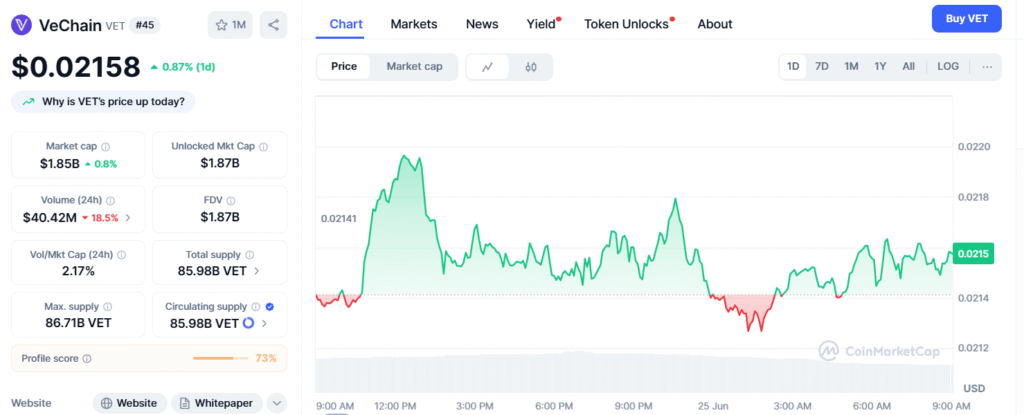Click Vol/Mkt Cap (24h) info icon
Viewport: 1024px width, 415px height.
(x=121, y=255)
